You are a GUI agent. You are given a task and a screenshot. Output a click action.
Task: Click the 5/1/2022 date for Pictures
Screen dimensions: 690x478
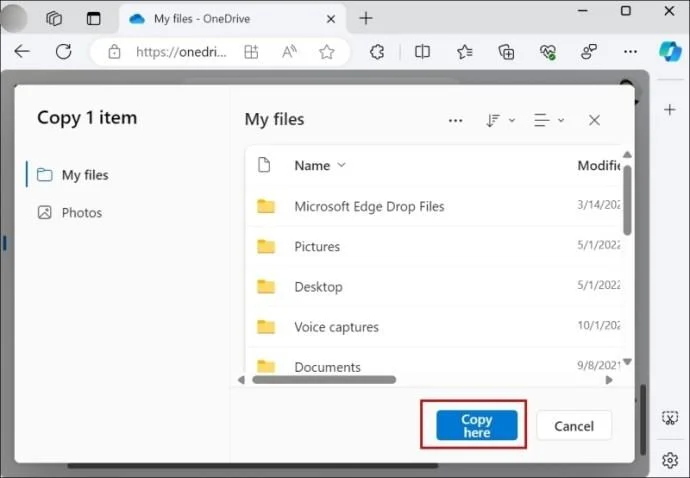click(x=598, y=245)
